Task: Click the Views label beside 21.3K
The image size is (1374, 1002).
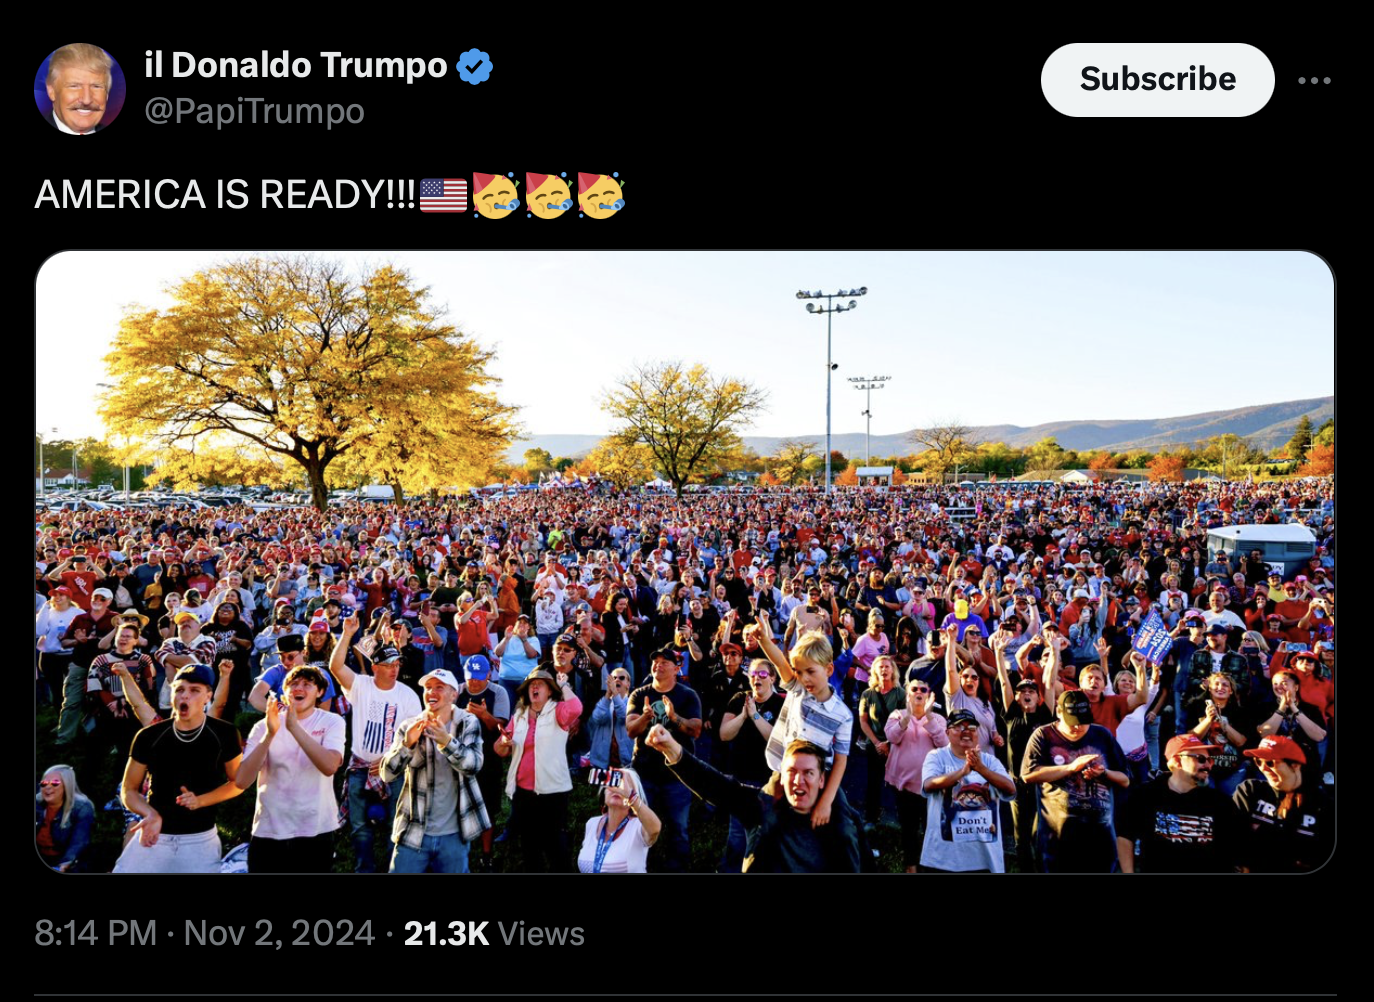Action: (x=541, y=933)
